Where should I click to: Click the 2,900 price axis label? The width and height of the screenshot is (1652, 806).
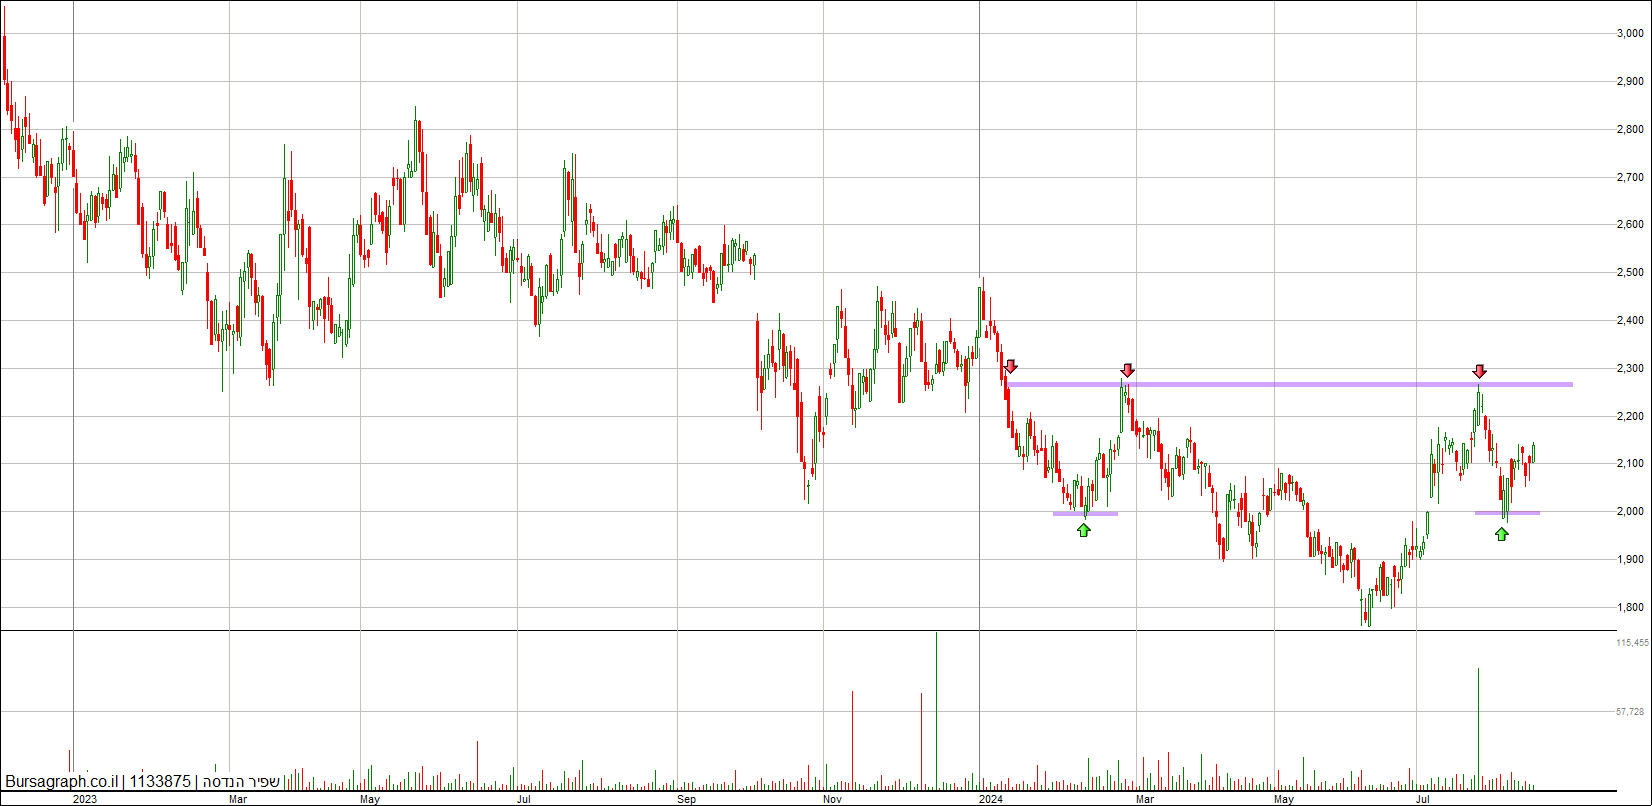[1630, 81]
